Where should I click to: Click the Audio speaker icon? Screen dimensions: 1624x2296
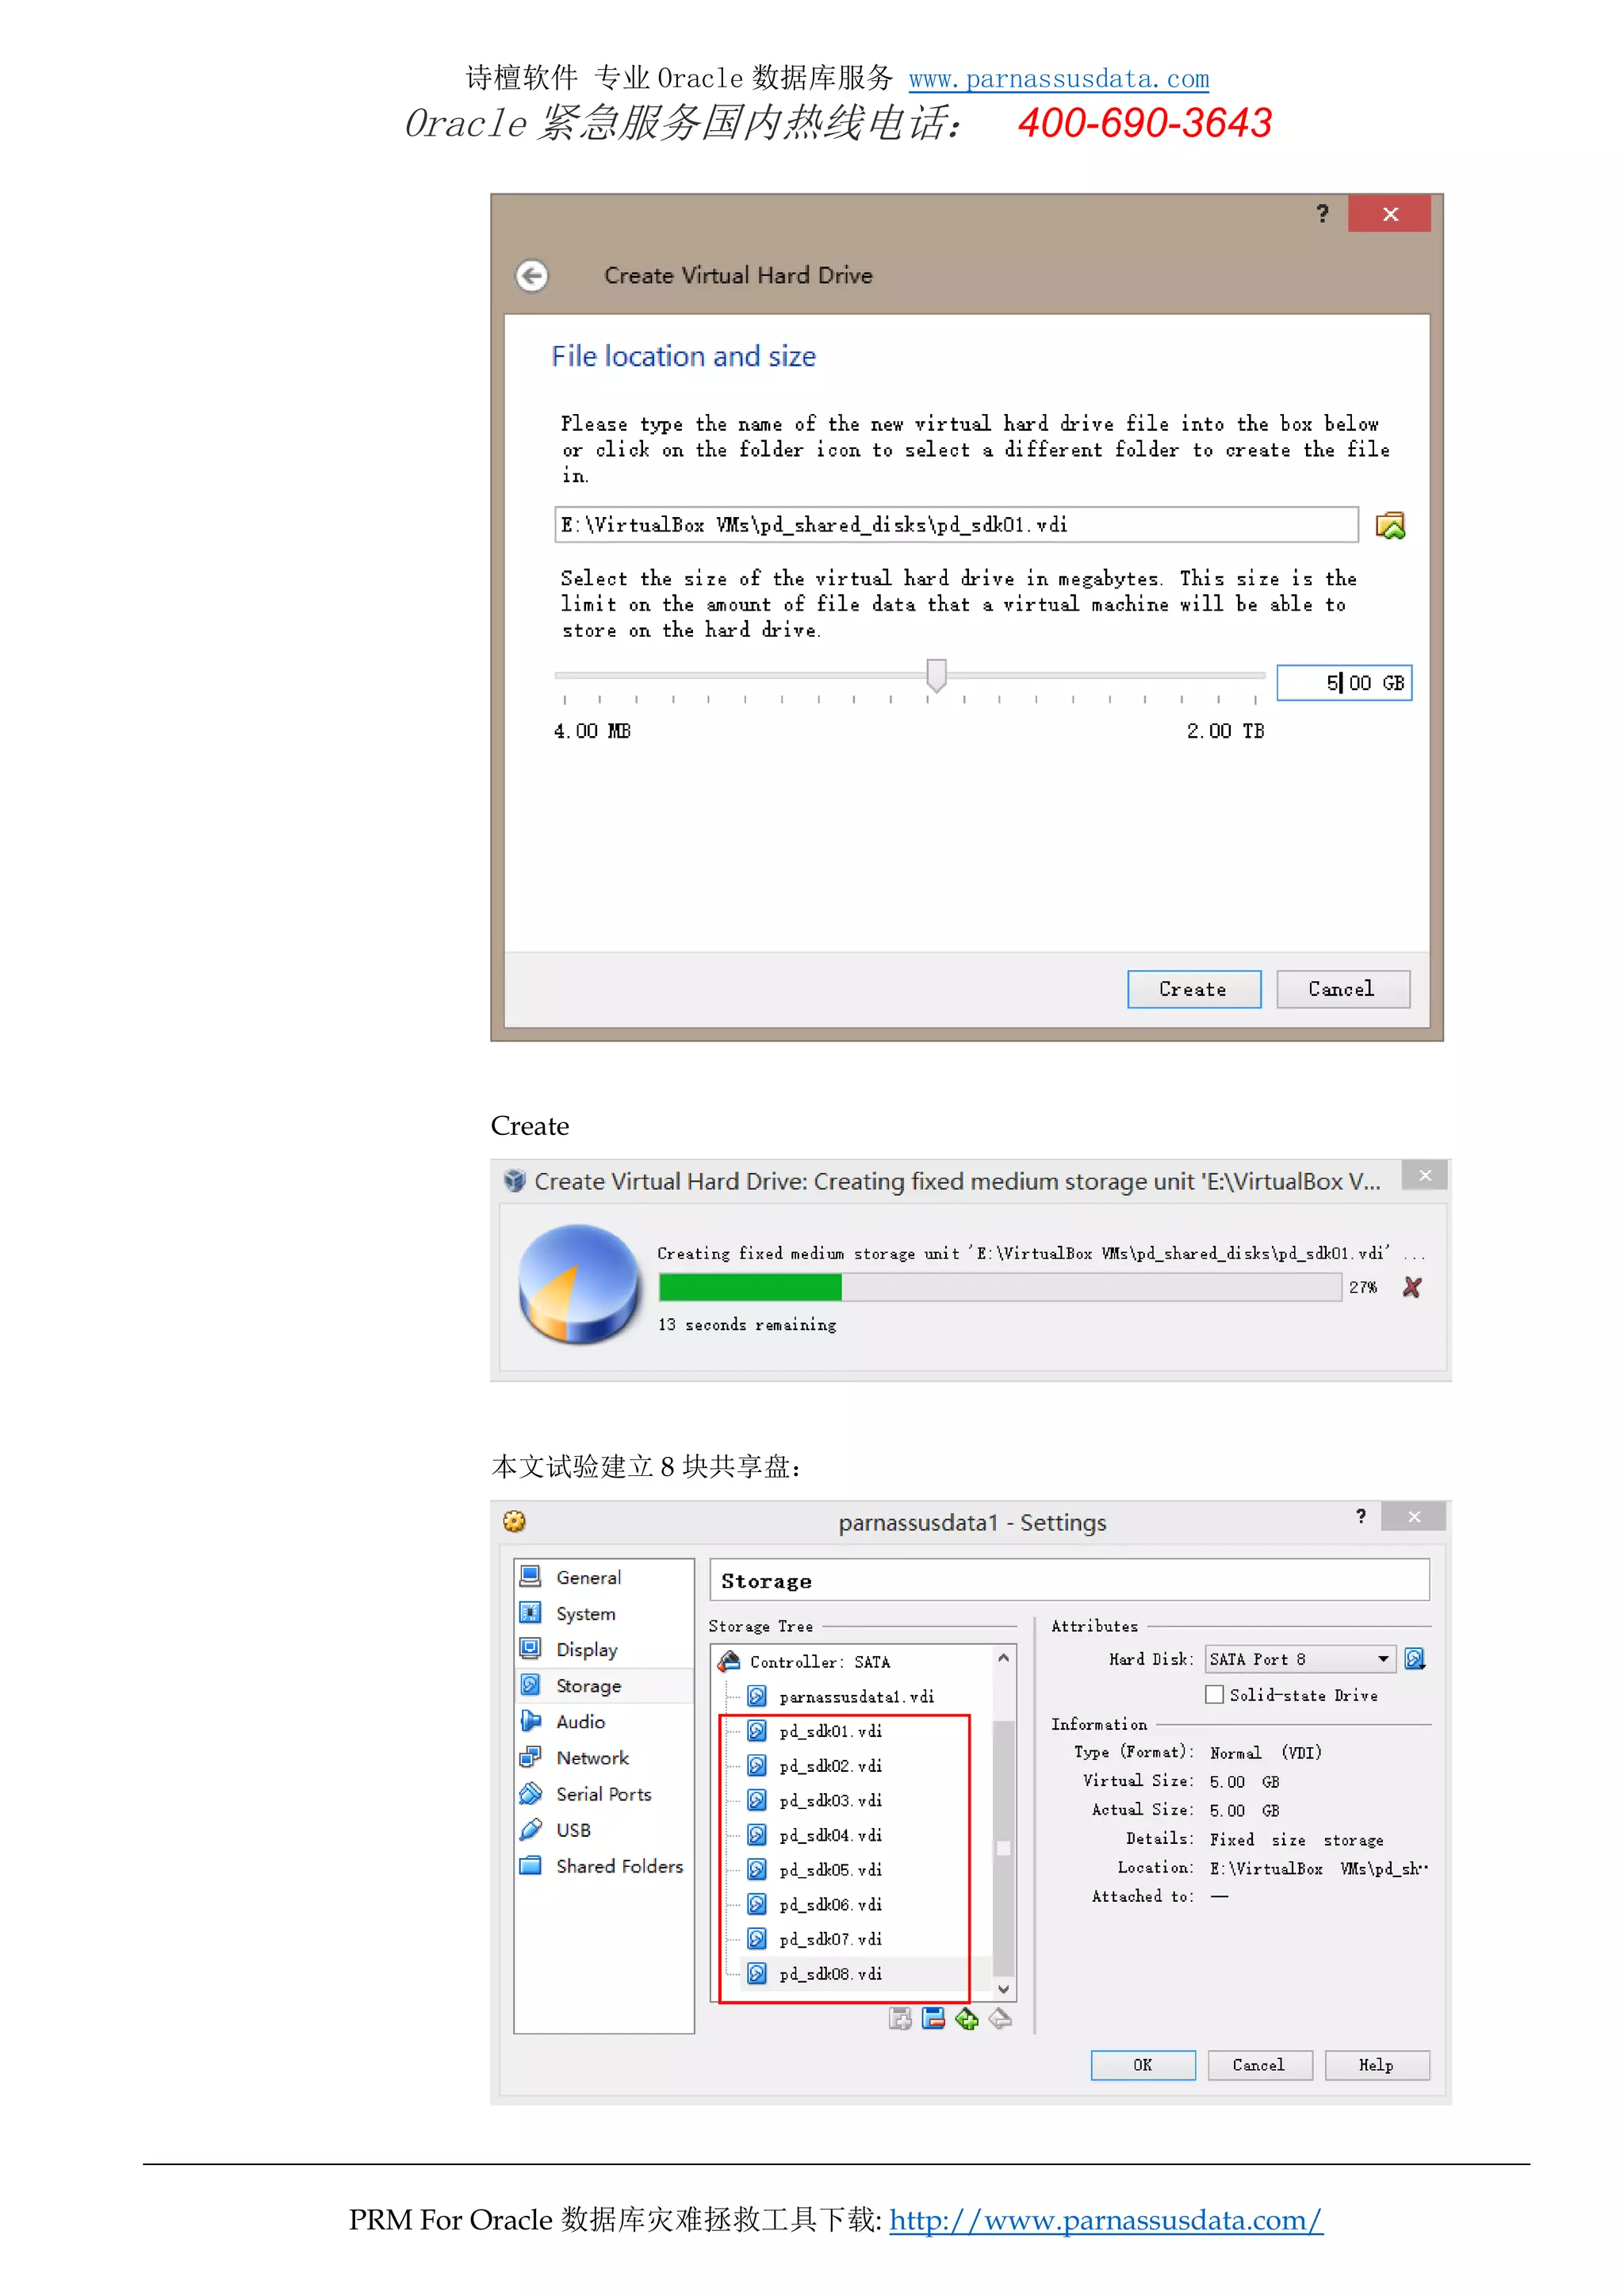coord(531,1720)
